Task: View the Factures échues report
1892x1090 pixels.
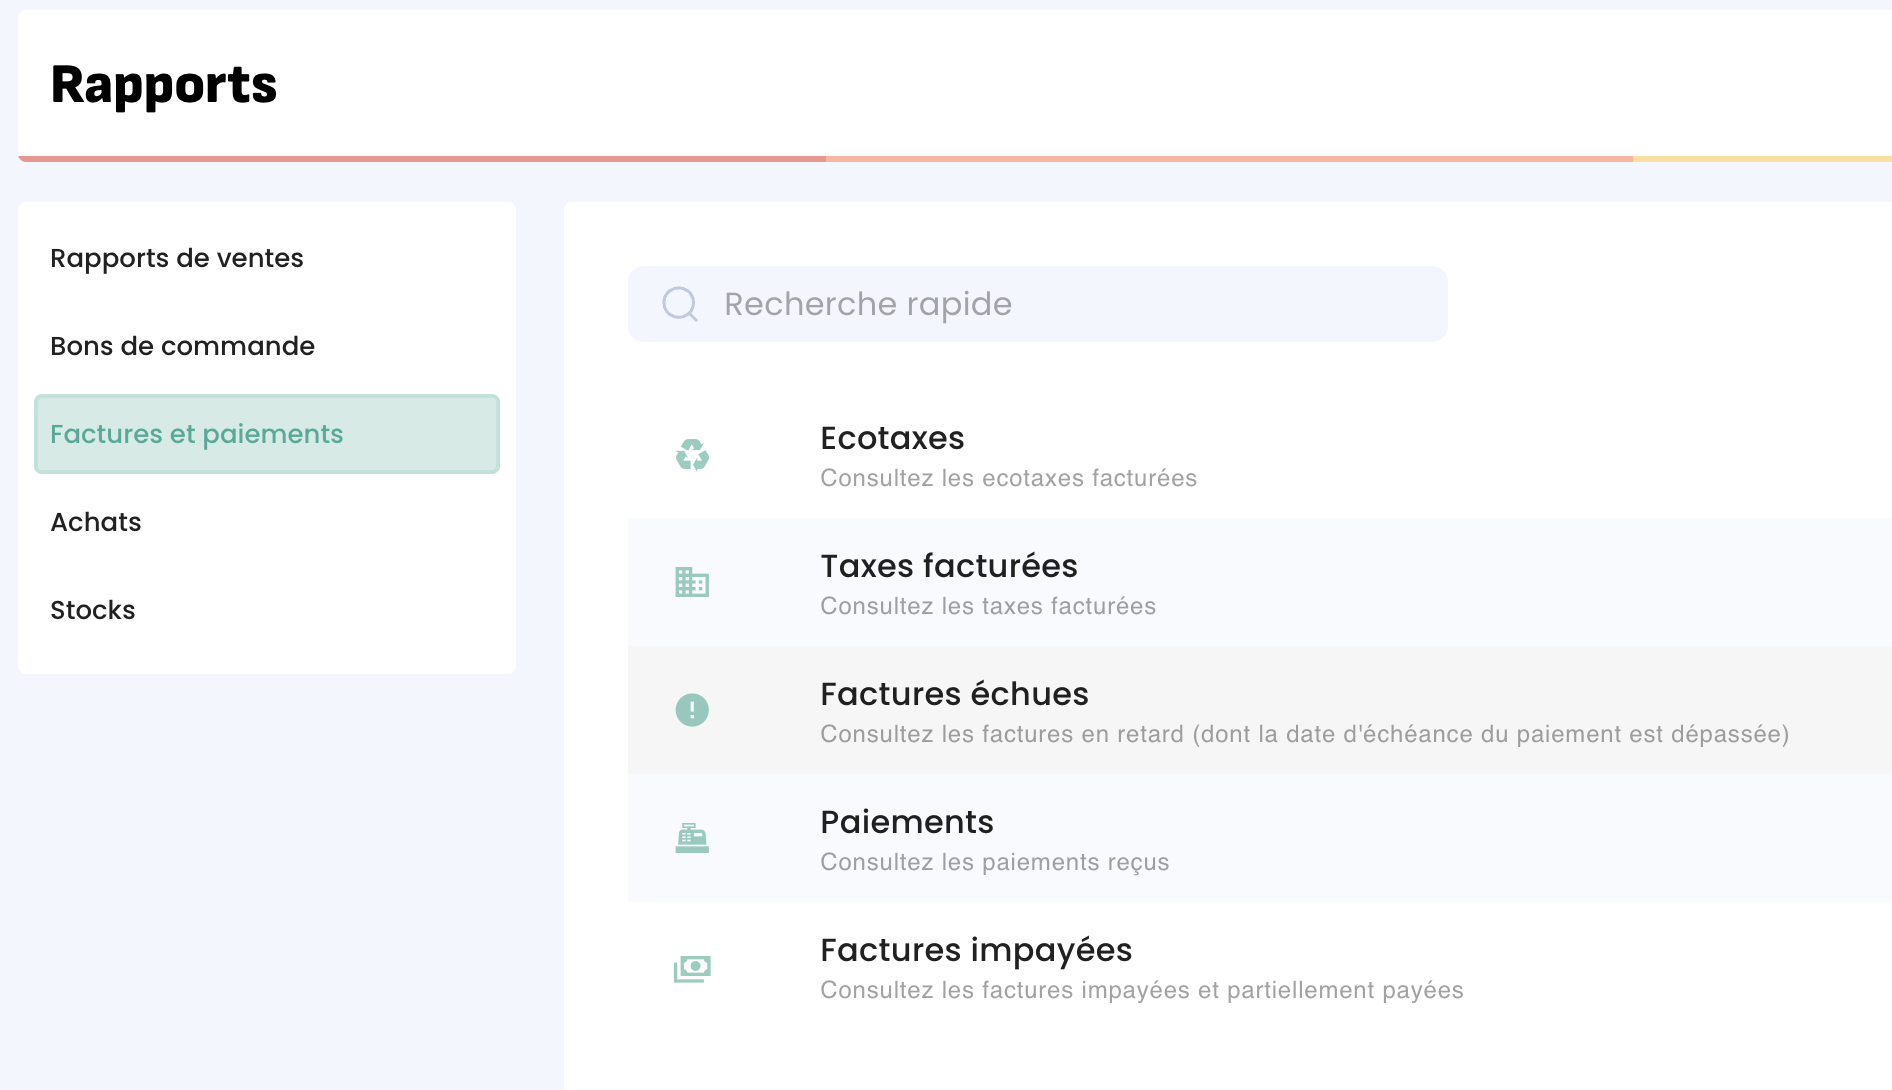Action: pyautogui.click(x=954, y=694)
